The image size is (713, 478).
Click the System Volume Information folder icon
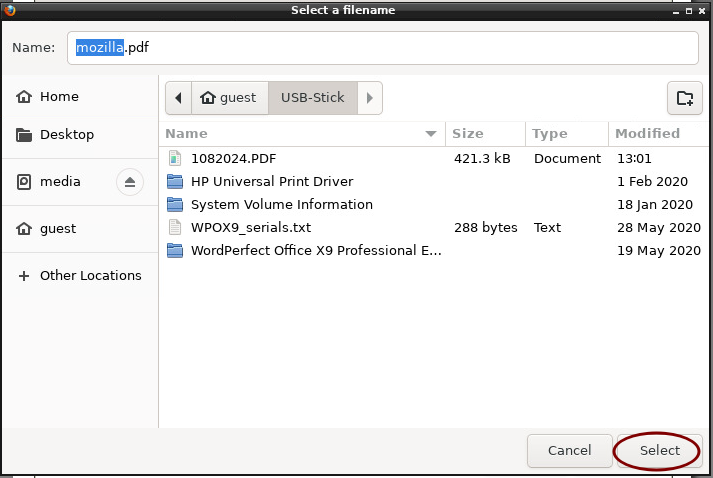click(x=175, y=205)
